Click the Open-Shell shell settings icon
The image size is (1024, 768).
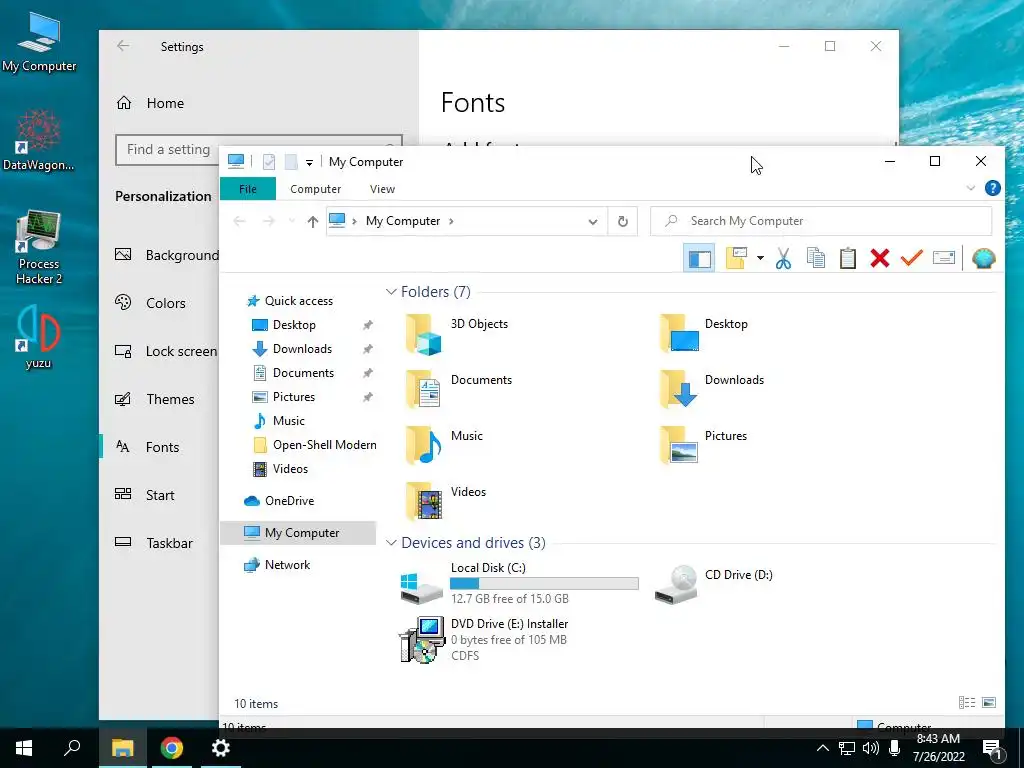click(984, 259)
